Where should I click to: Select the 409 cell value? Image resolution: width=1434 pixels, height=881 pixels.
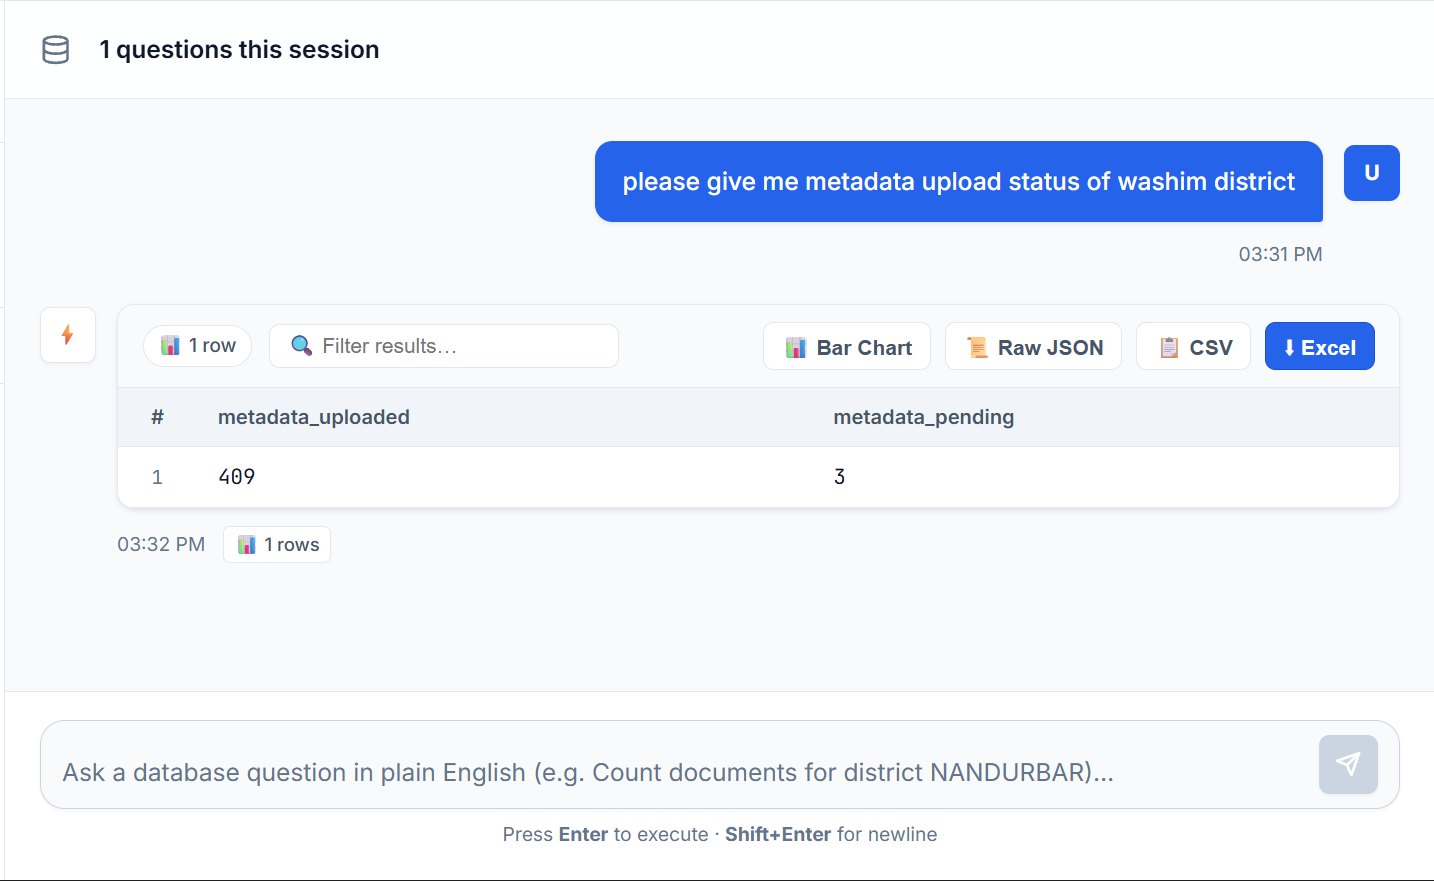237,477
